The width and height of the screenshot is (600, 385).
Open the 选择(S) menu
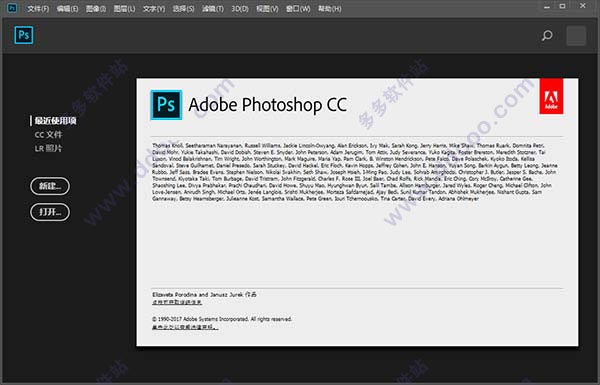coord(183,8)
